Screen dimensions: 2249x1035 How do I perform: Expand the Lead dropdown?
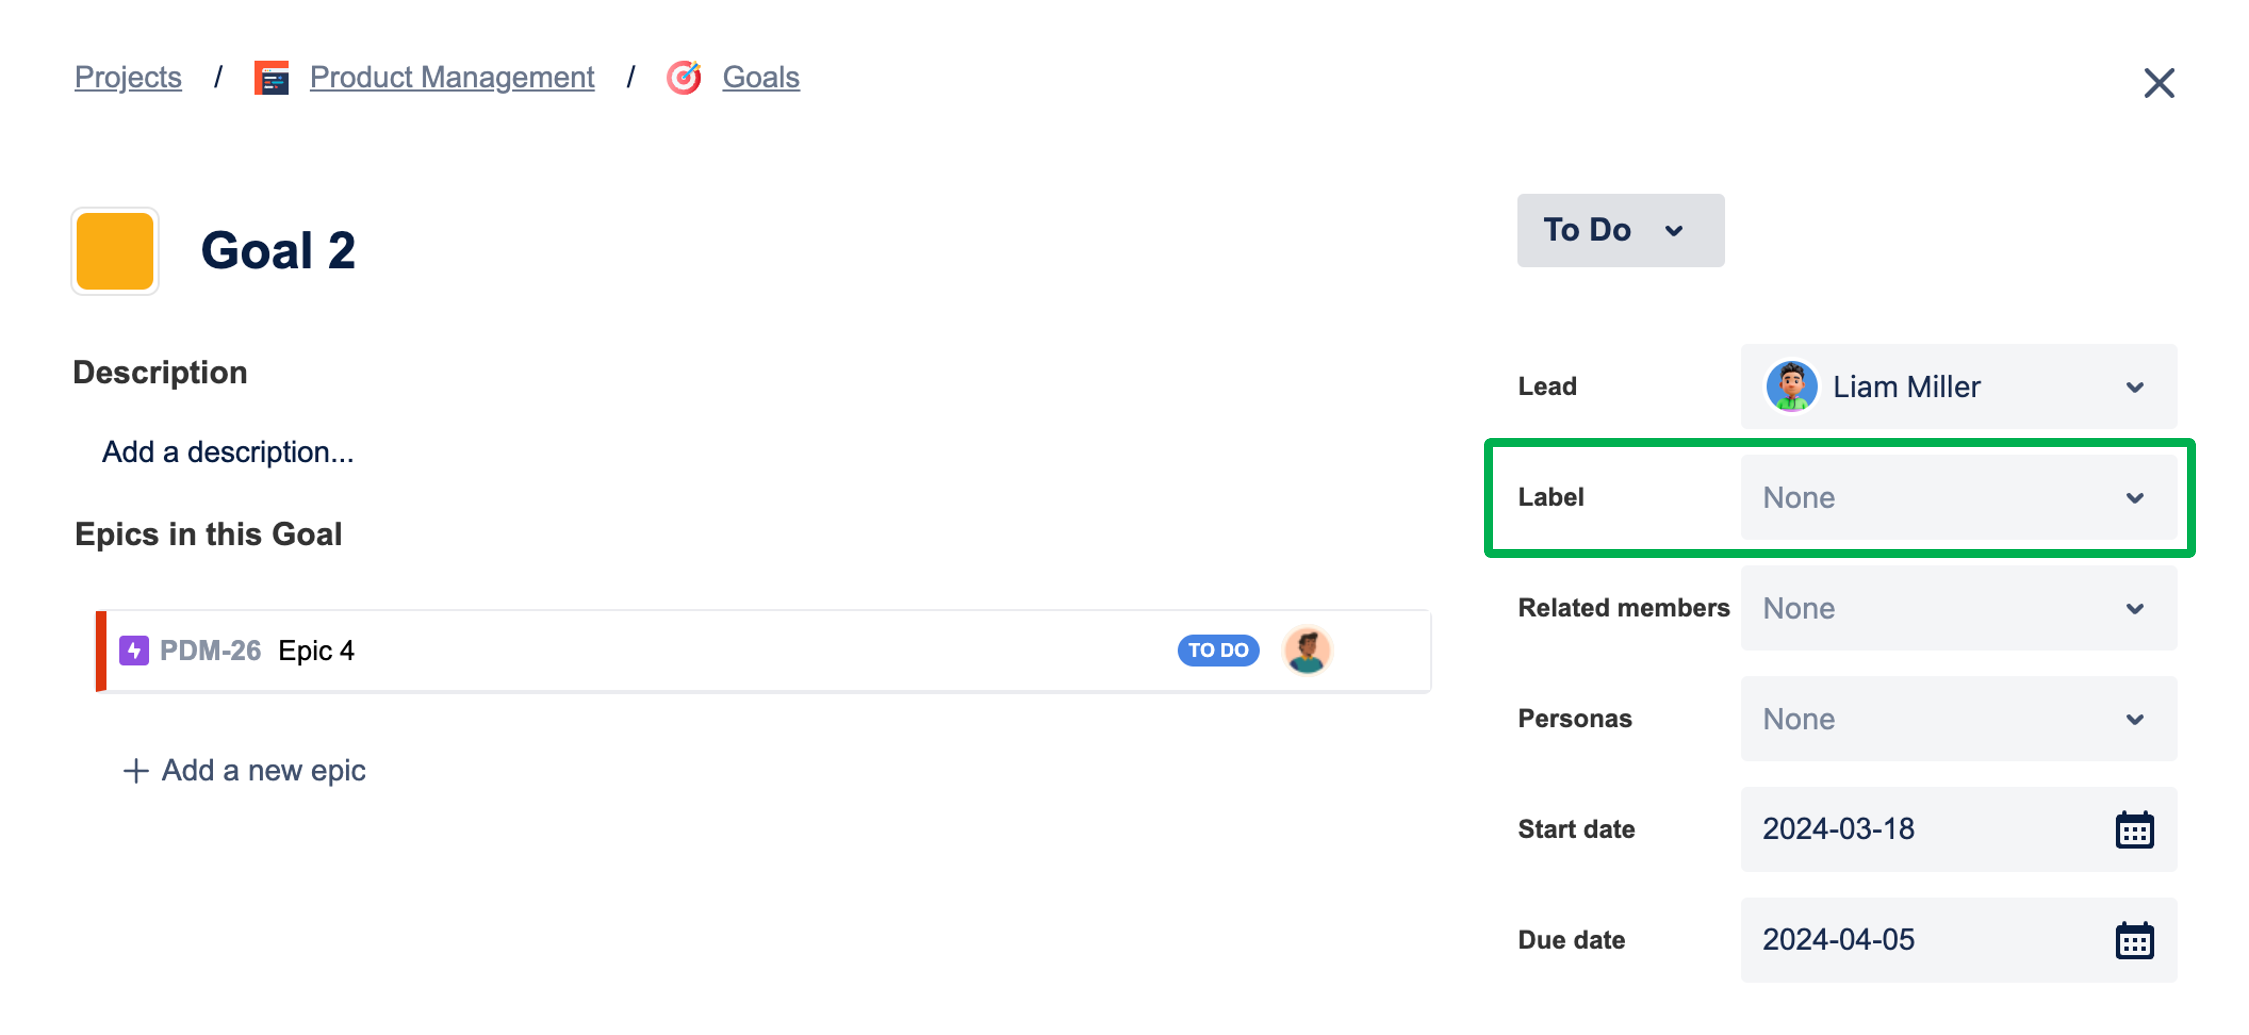1958,387
